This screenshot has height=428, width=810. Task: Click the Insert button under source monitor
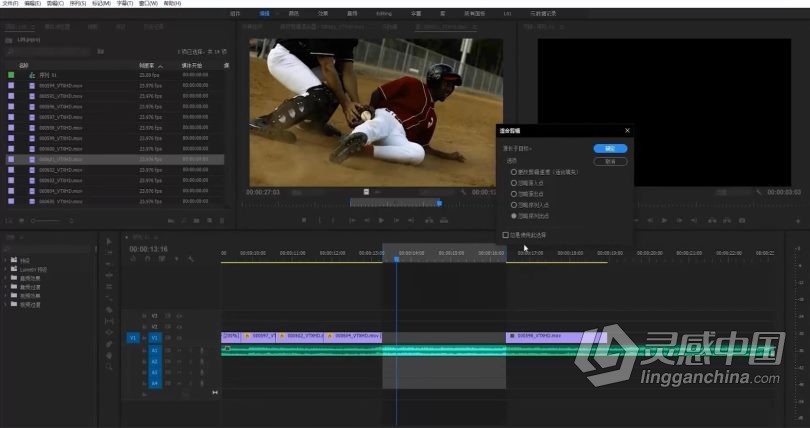point(429,220)
